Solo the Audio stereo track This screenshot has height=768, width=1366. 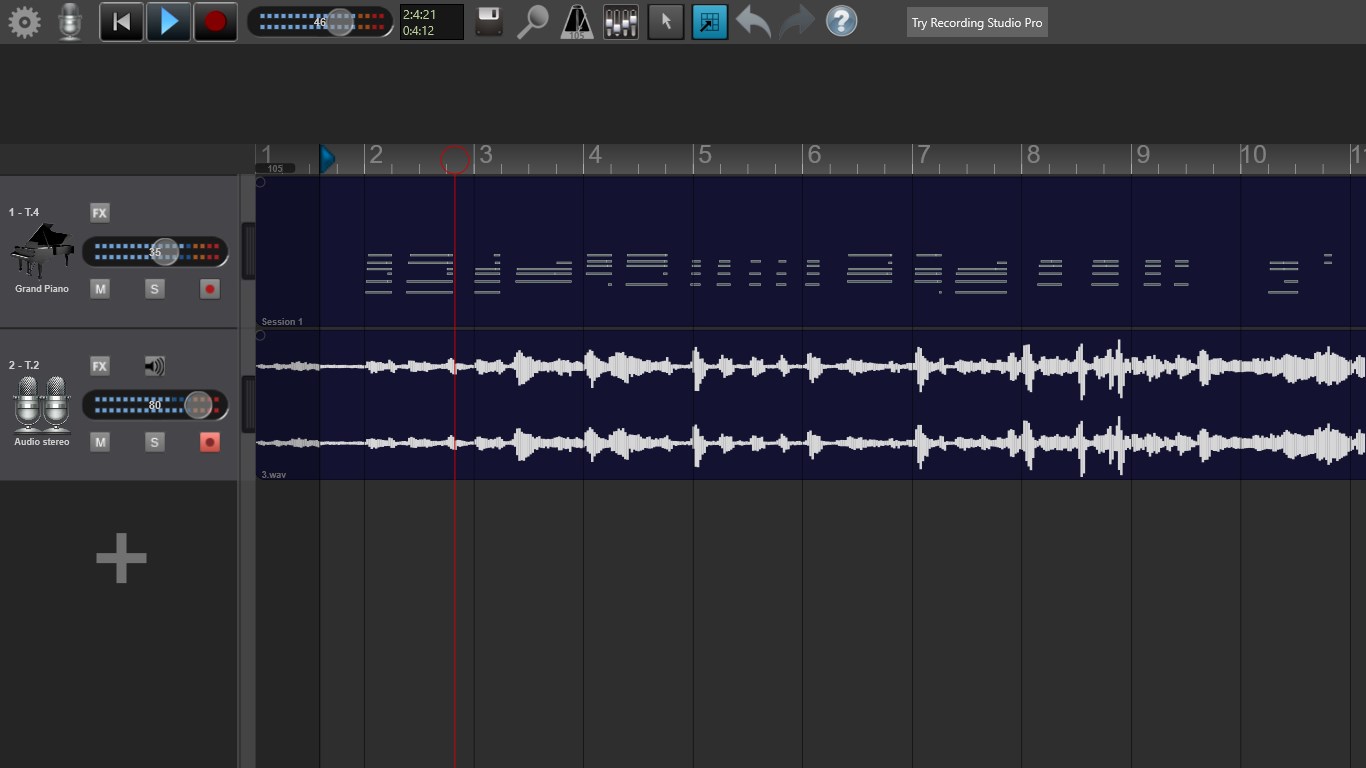click(x=155, y=441)
